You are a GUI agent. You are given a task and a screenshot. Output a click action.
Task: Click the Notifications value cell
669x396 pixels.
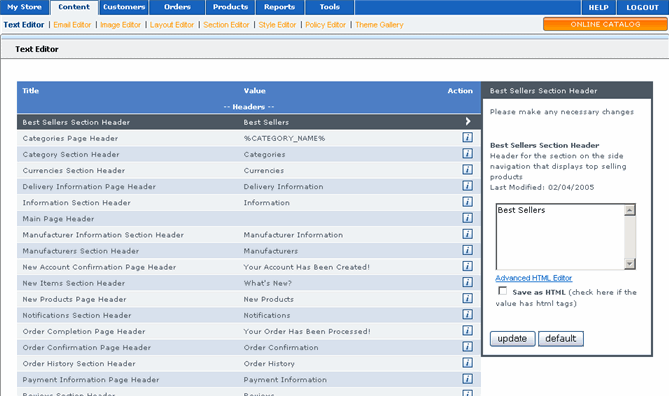tap(267, 315)
